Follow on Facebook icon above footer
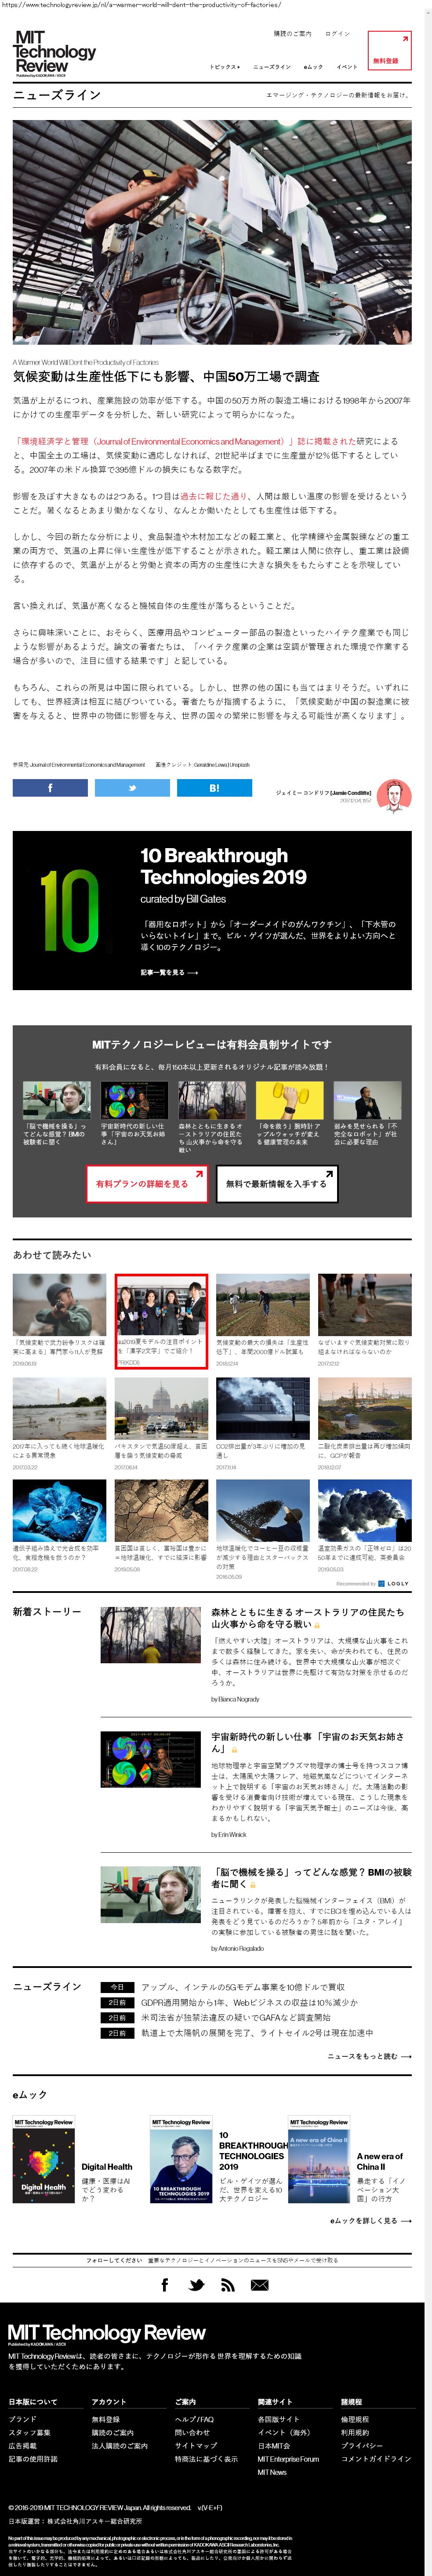Screen dimensions: 432x2576 [165, 2285]
